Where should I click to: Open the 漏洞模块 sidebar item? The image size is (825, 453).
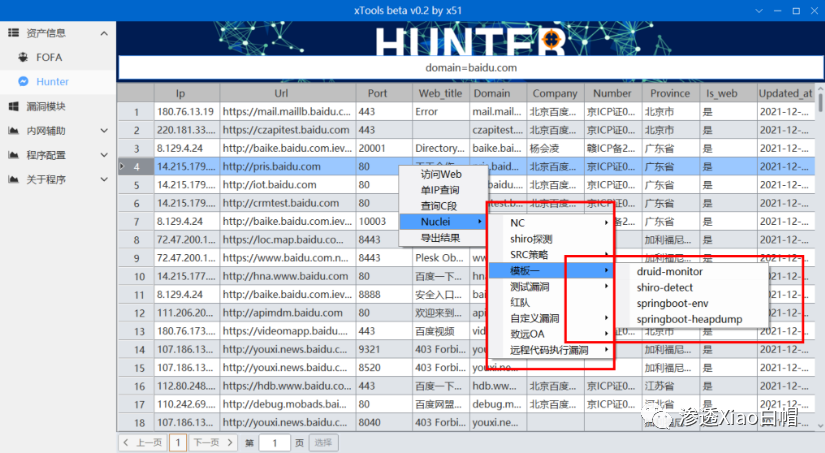click(57, 106)
